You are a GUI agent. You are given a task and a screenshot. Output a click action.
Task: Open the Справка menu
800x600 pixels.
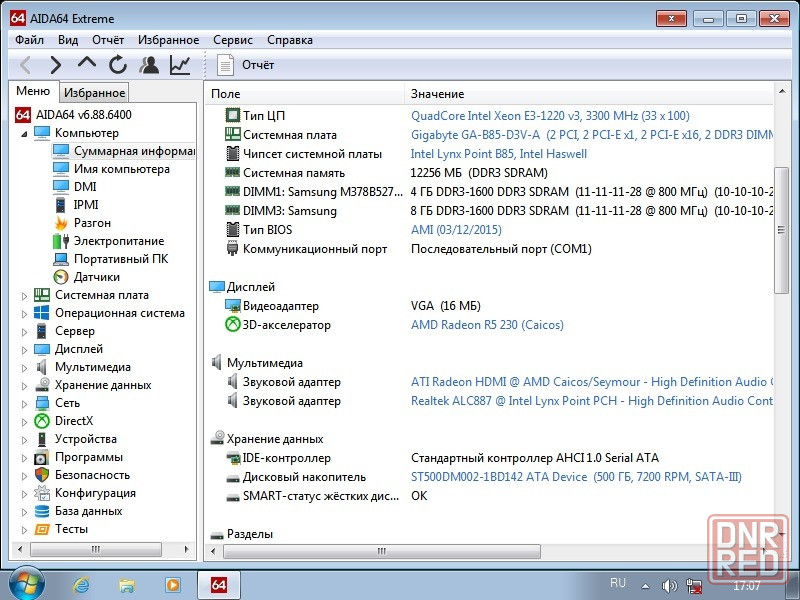point(290,40)
